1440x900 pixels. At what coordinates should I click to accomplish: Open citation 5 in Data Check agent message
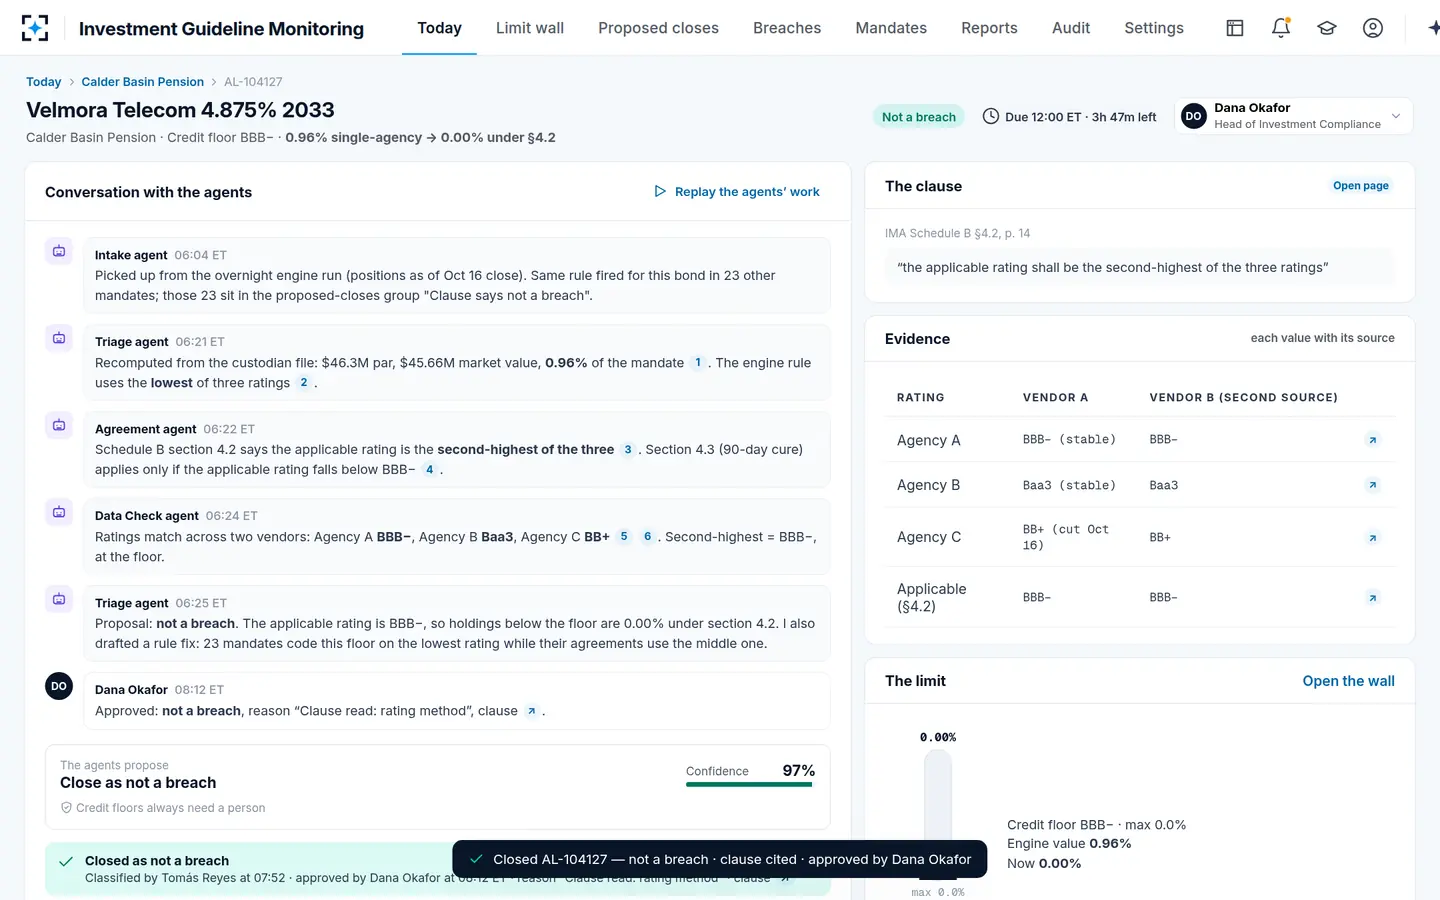(624, 537)
